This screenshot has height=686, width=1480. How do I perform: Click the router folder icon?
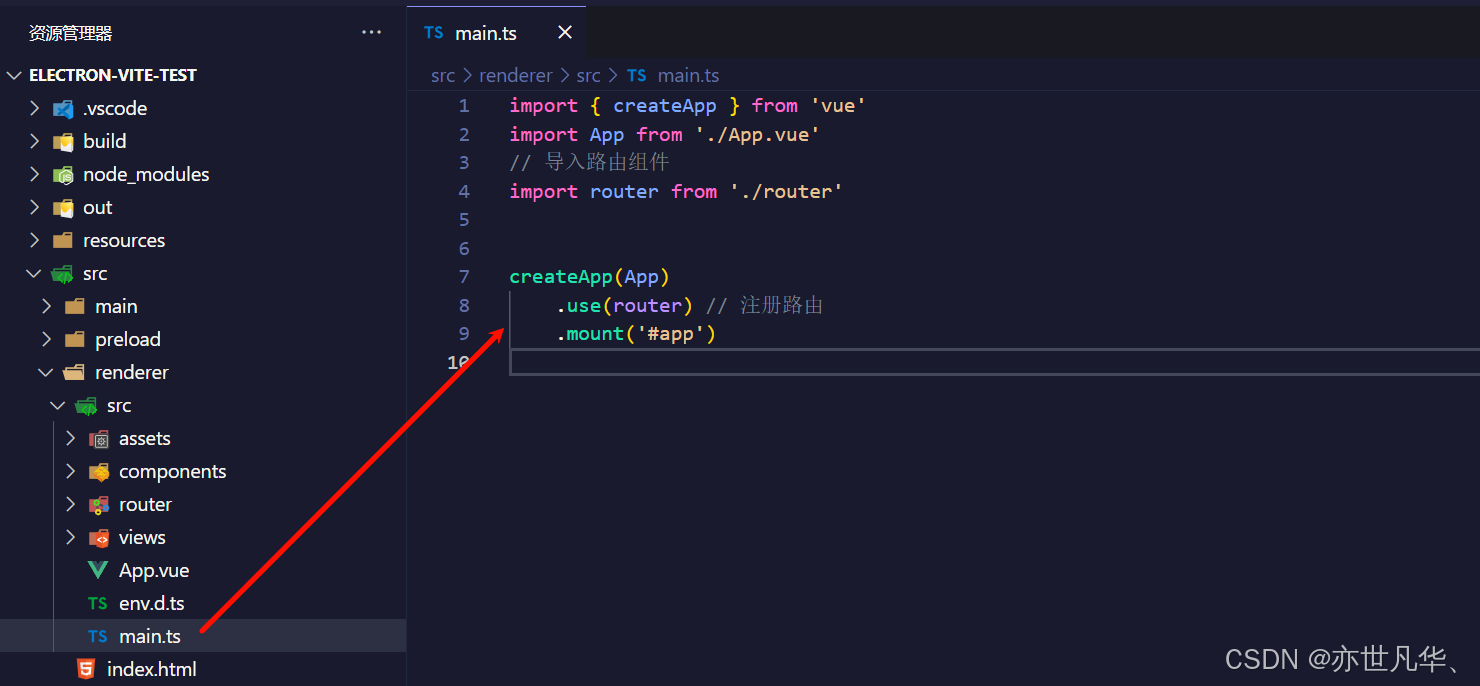(99, 504)
